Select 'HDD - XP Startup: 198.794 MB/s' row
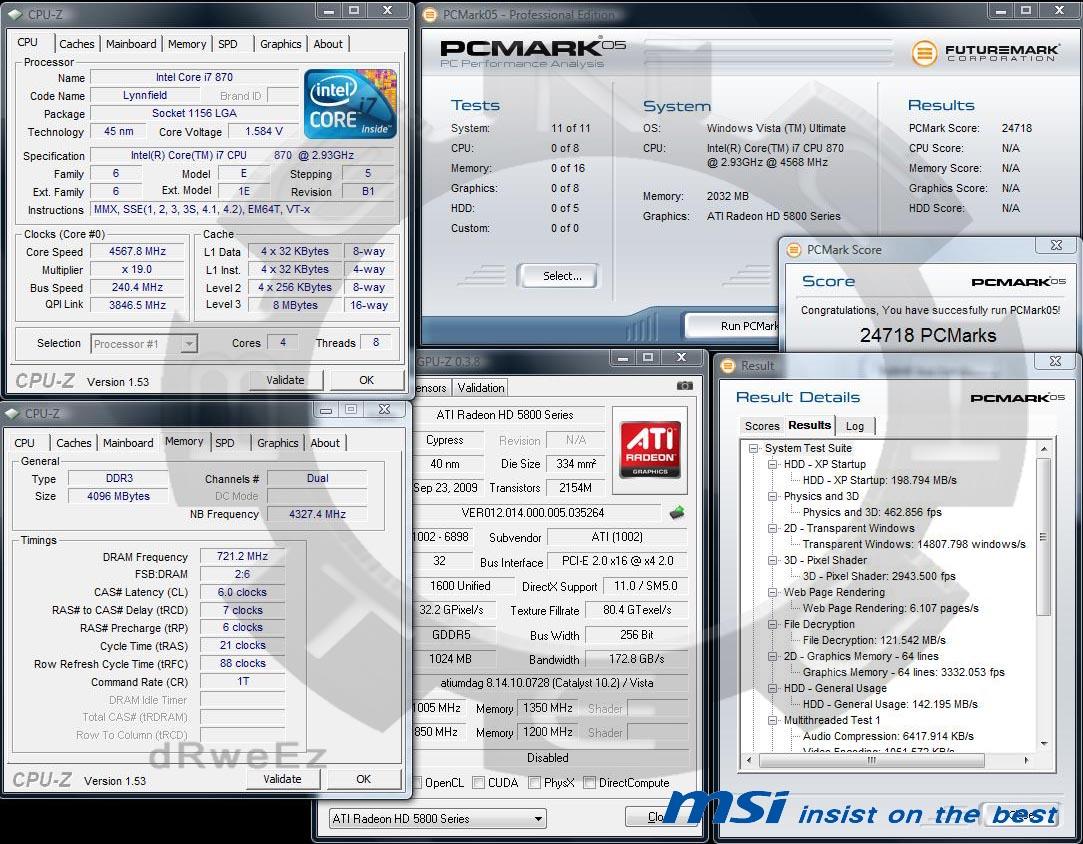The image size is (1083, 844). coord(879,480)
